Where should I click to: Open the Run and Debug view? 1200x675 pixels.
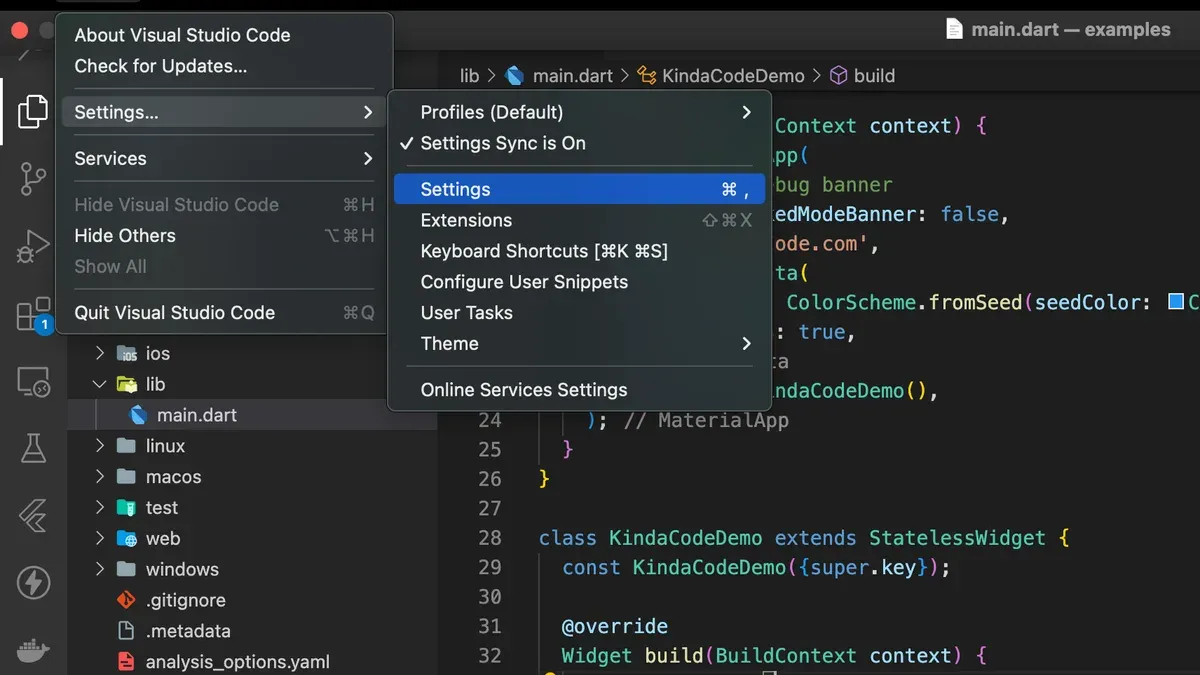point(33,246)
